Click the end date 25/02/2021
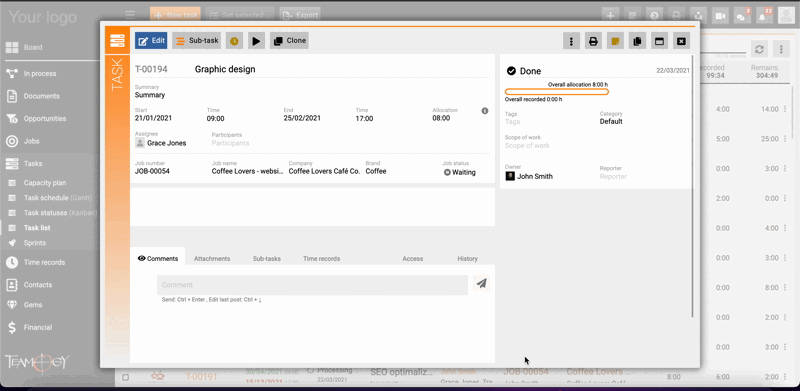Viewport: 800px width, 391px height. [x=302, y=118]
